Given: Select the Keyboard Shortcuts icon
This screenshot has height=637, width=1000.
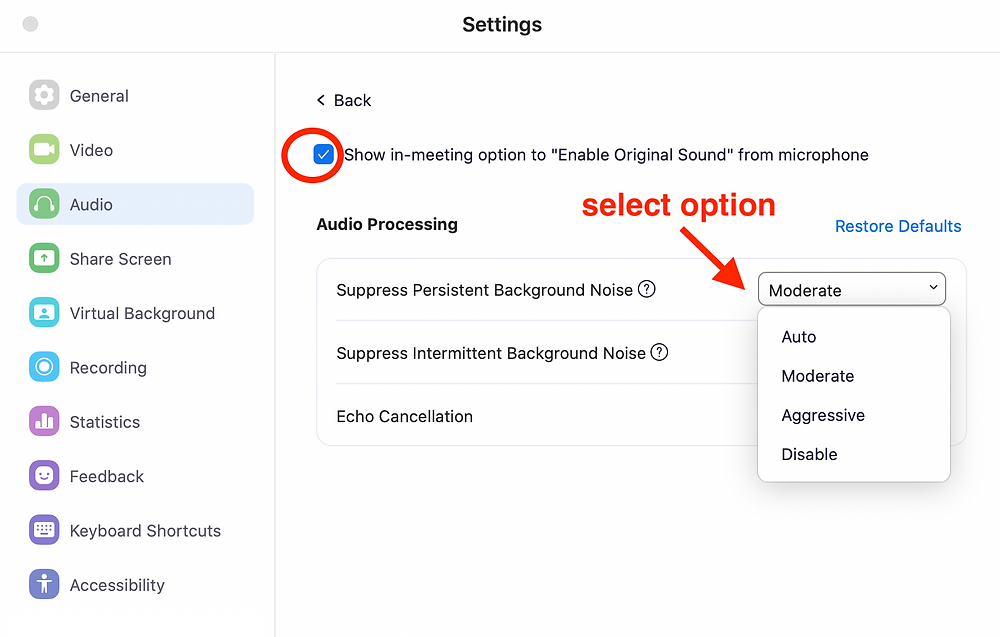Looking at the screenshot, I should click(x=44, y=530).
